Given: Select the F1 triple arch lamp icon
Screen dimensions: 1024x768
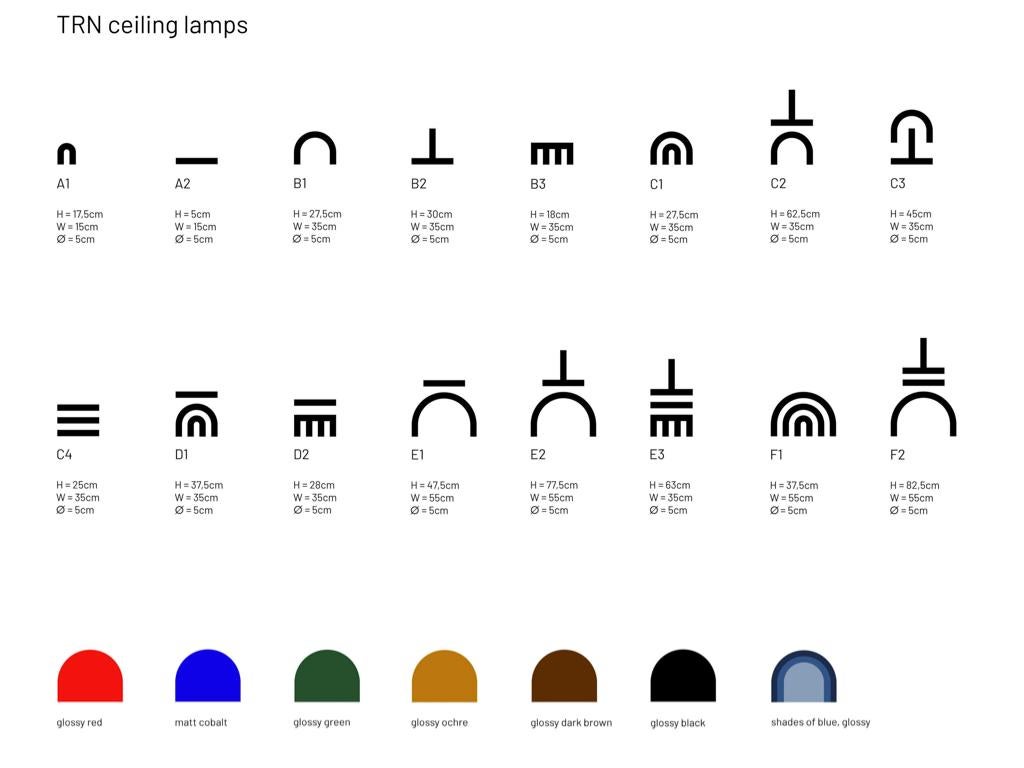Looking at the screenshot, I should point(803,415).
